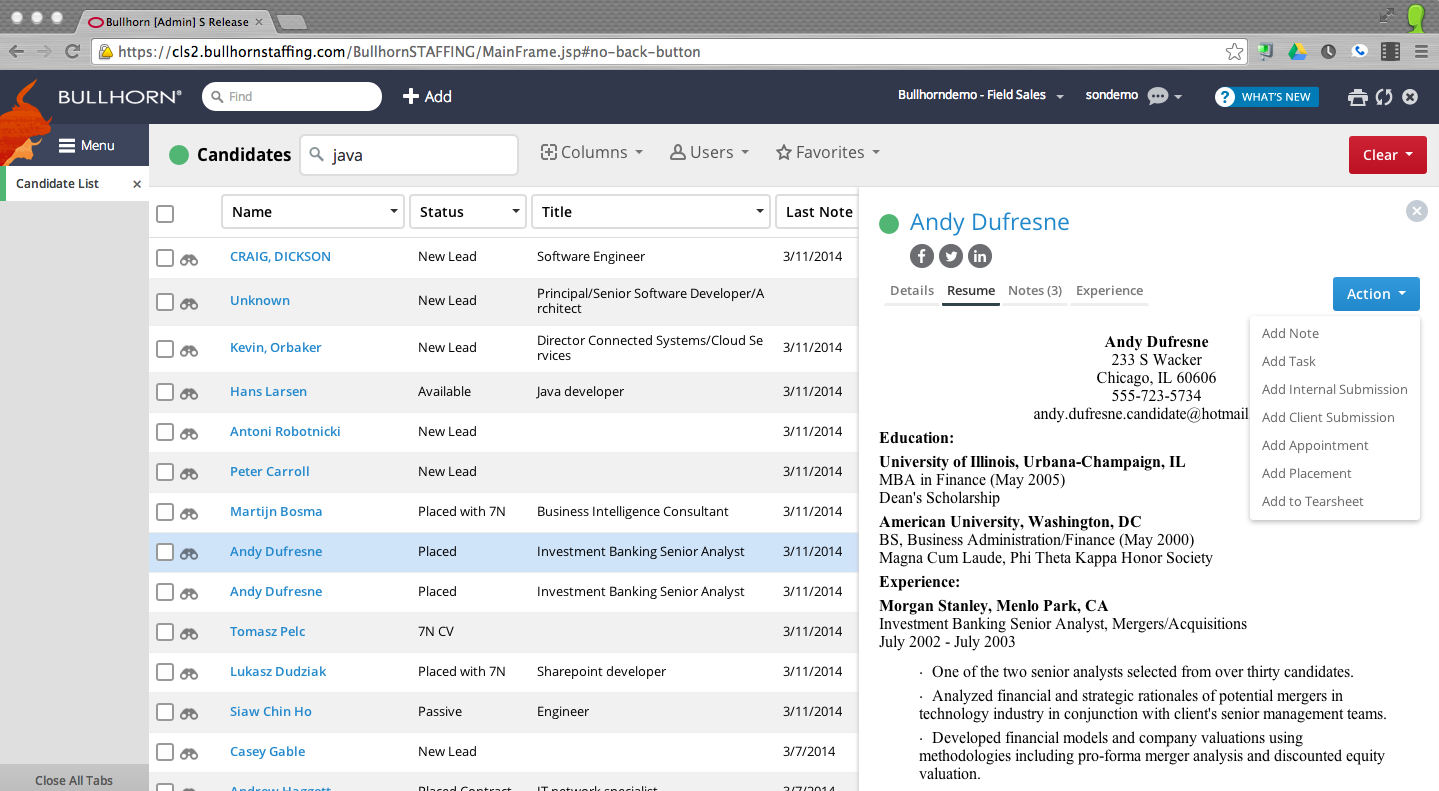Click Close All Tabs

coord(74,780)
